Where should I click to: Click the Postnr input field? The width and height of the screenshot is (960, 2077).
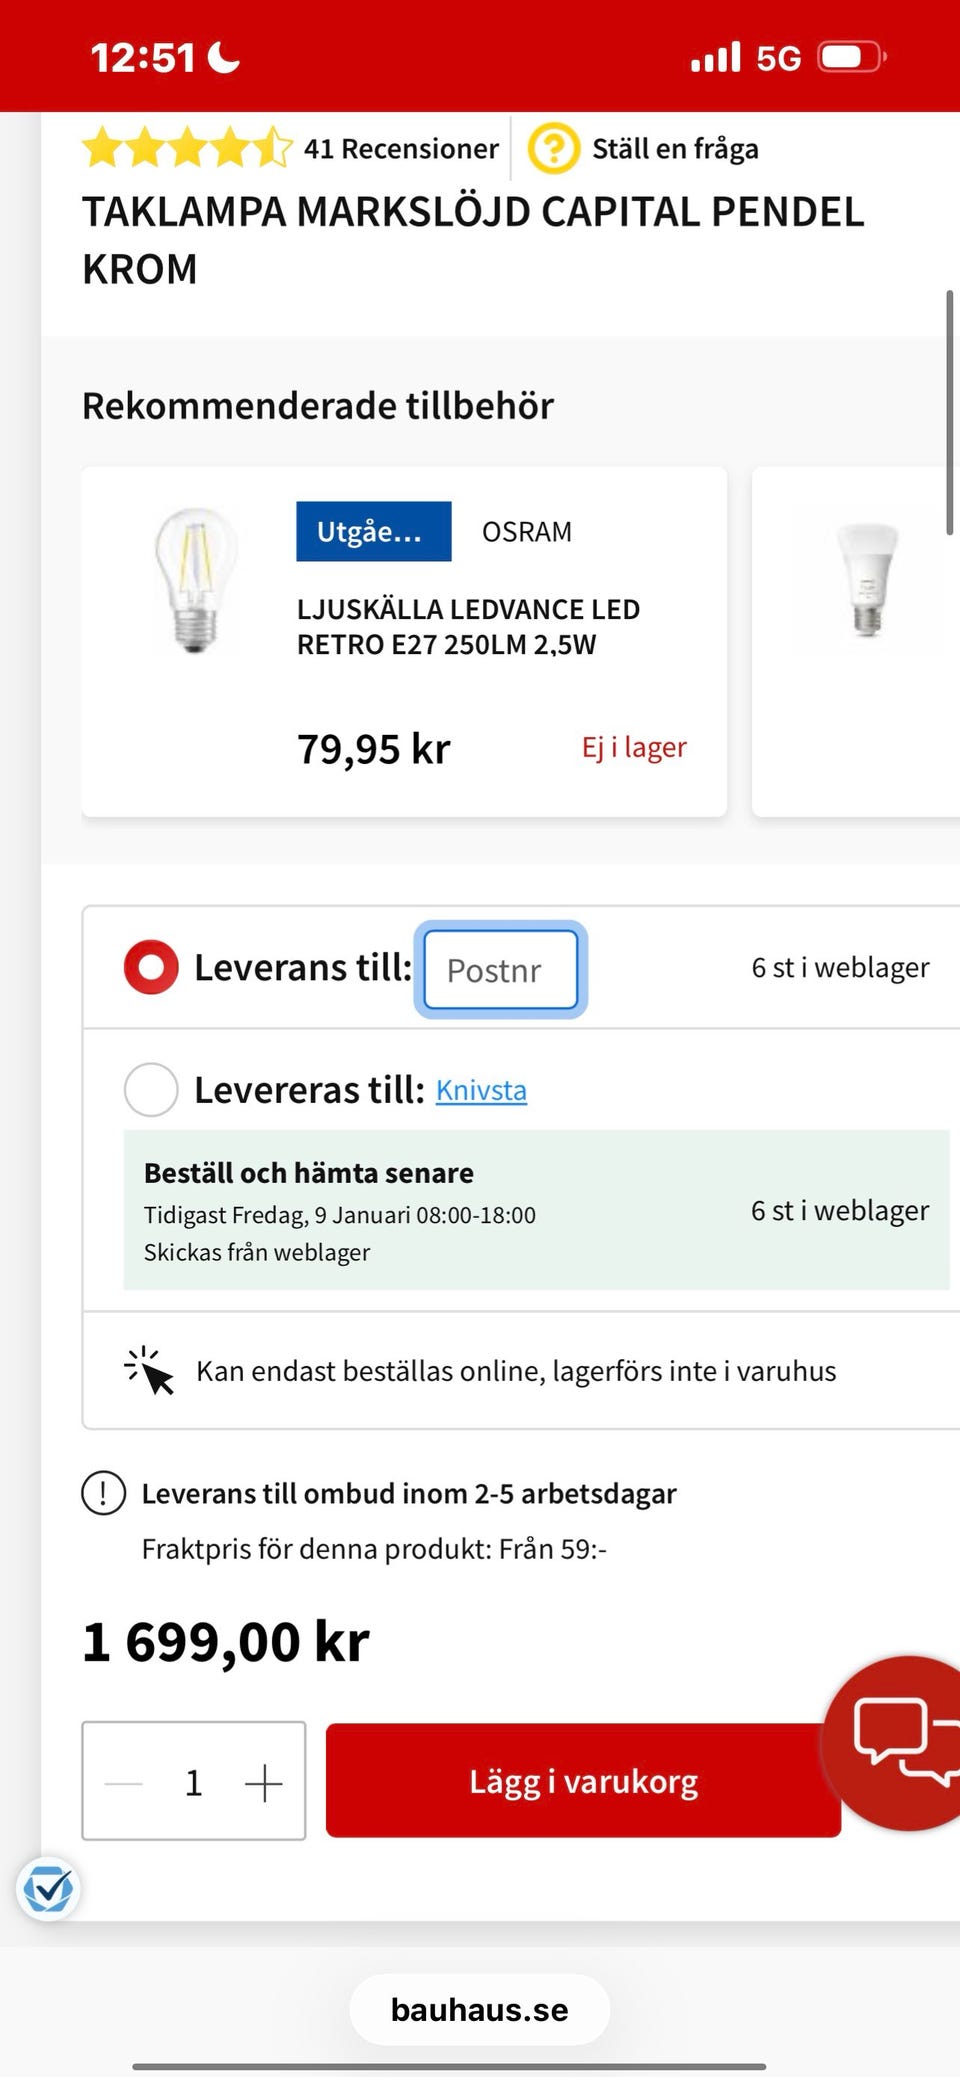coord(501,970)
